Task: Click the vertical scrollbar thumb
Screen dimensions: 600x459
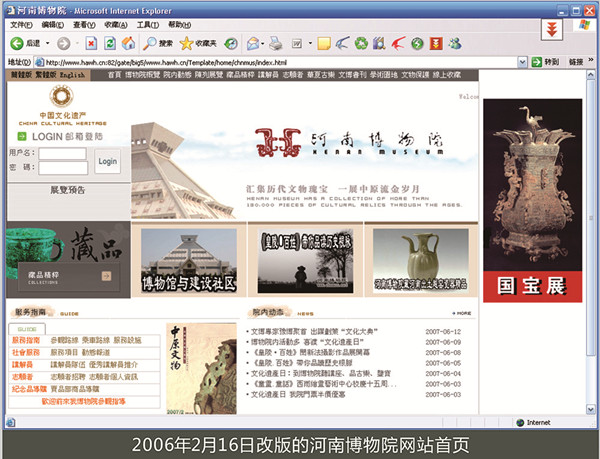Action: point(591,218)
